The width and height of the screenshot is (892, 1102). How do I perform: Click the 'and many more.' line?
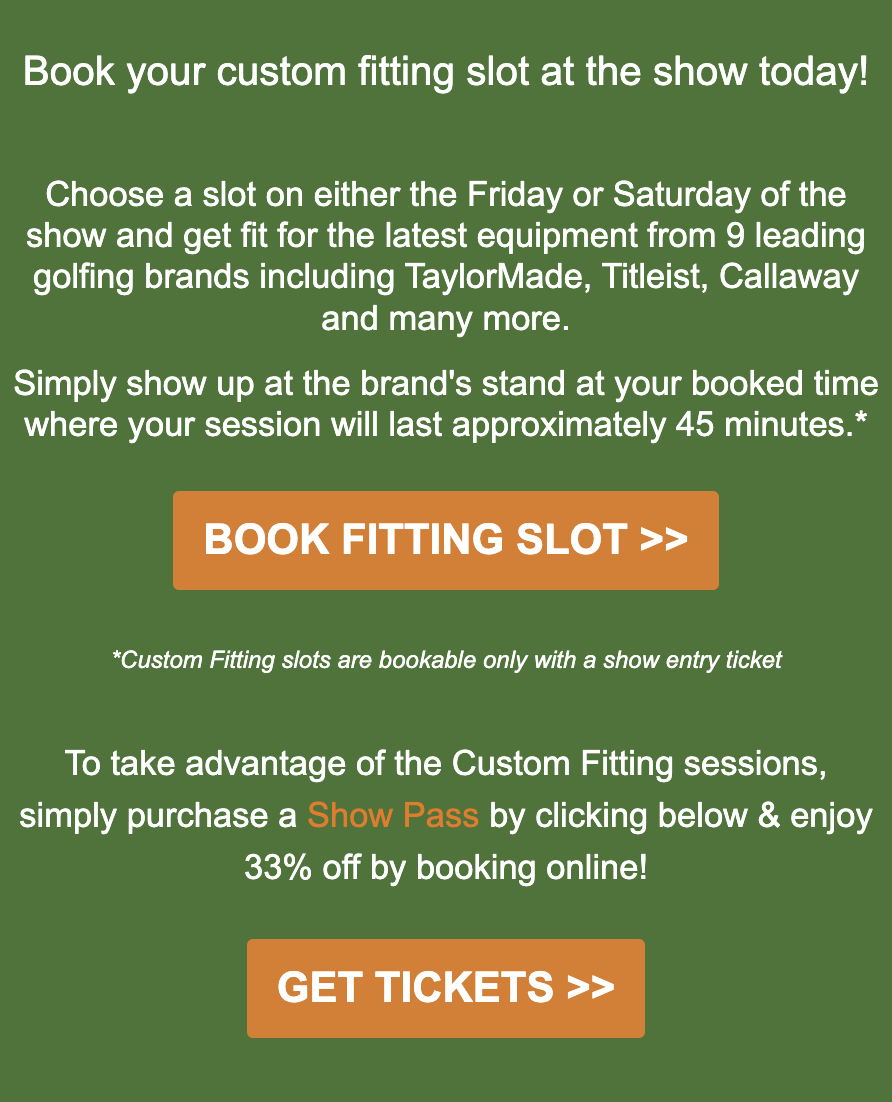pos(446,319)
